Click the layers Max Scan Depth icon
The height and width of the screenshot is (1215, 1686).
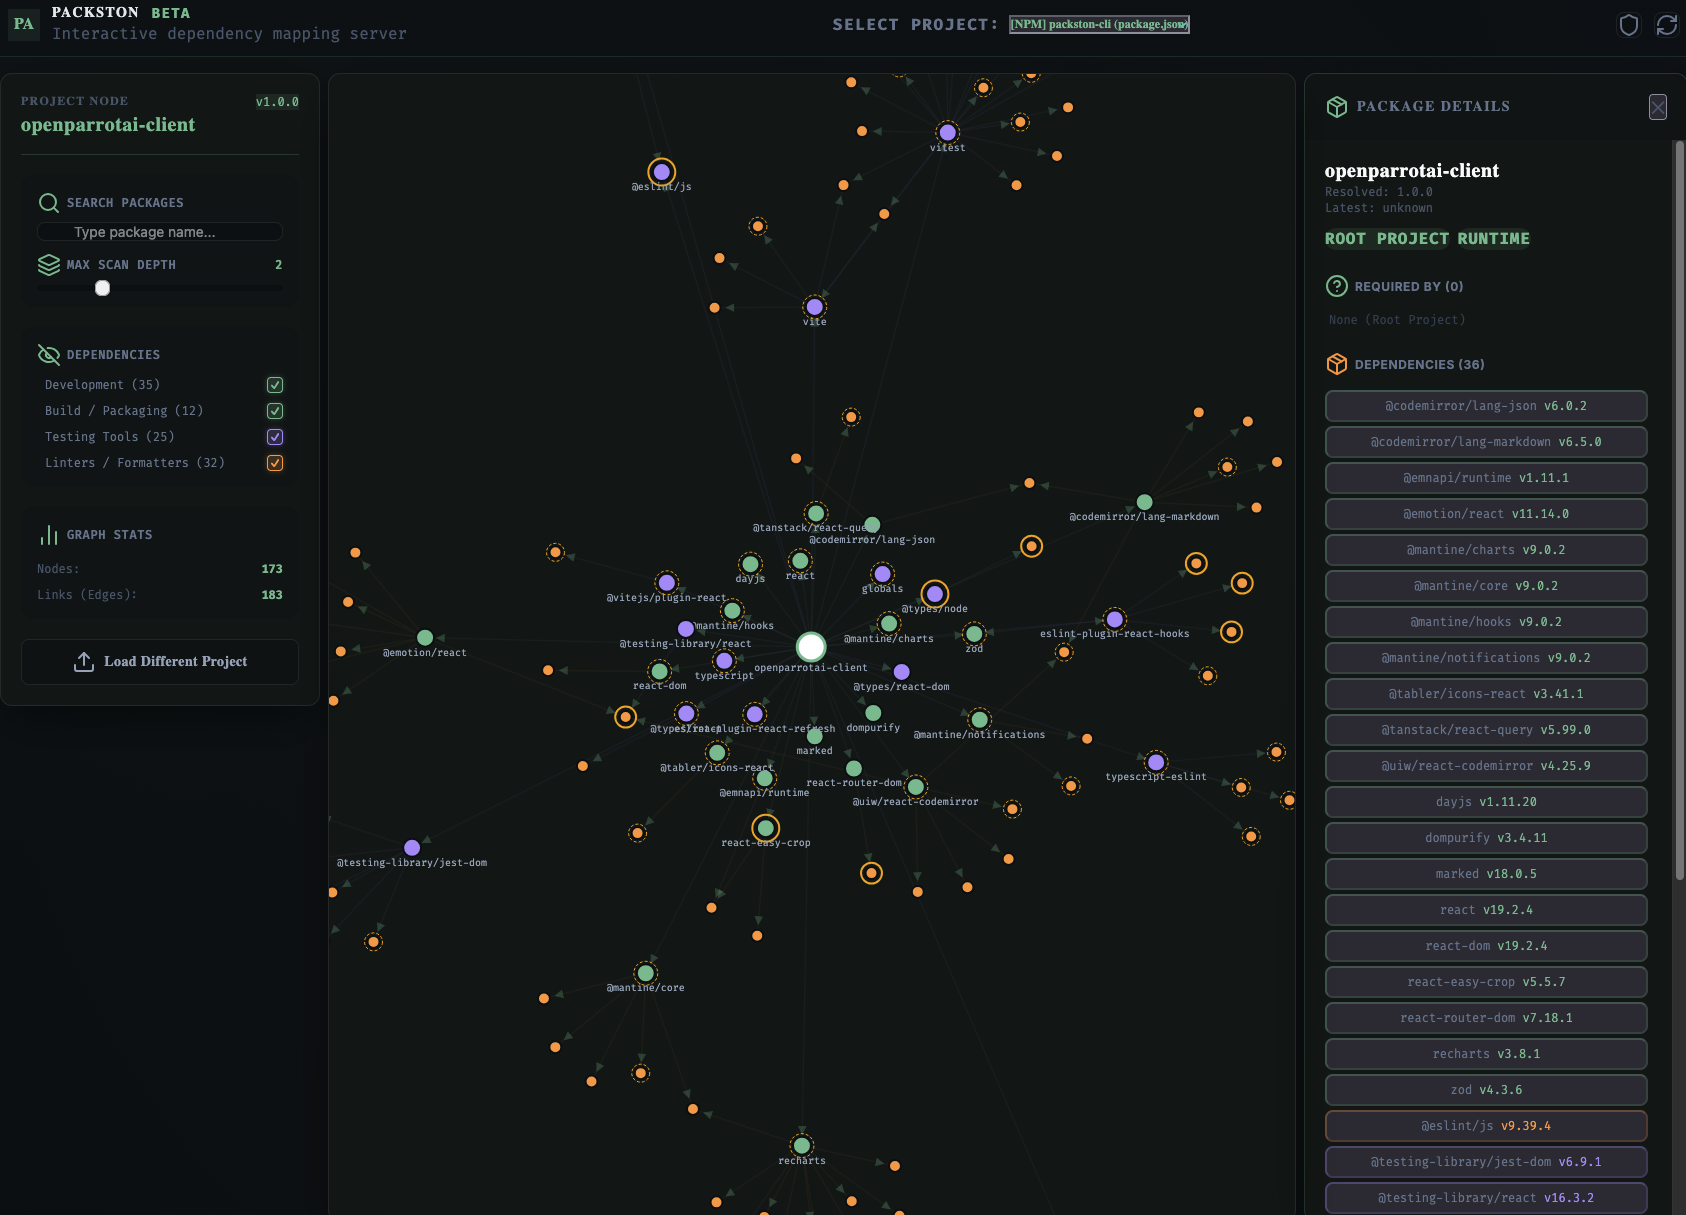click(49, 265)
